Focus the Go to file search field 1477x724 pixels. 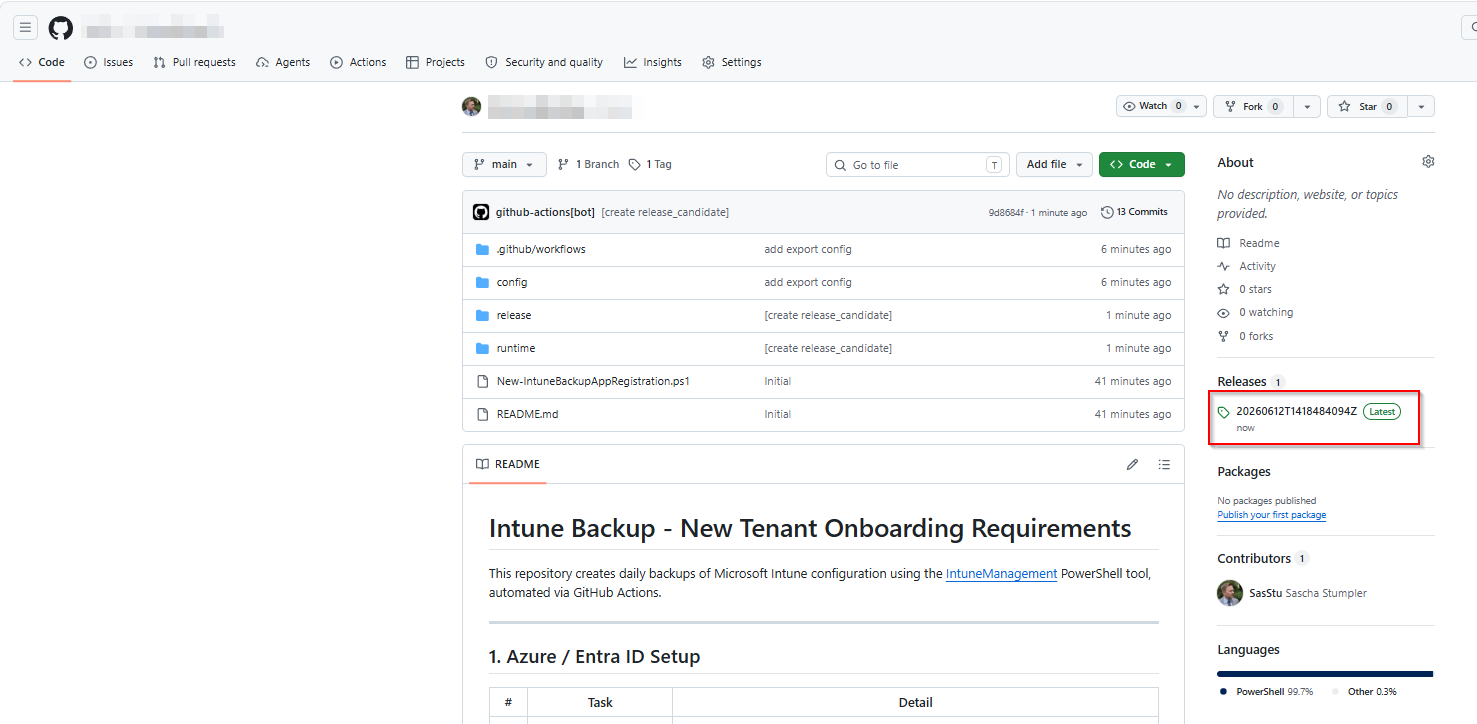(x=918, y=165)
